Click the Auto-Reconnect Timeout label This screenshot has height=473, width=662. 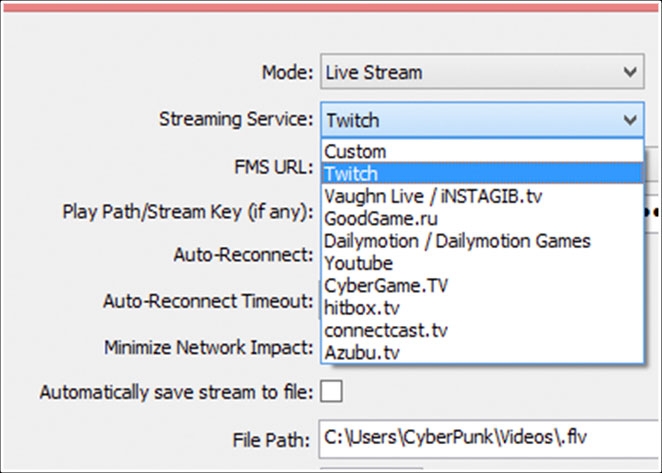click(208, 300)
